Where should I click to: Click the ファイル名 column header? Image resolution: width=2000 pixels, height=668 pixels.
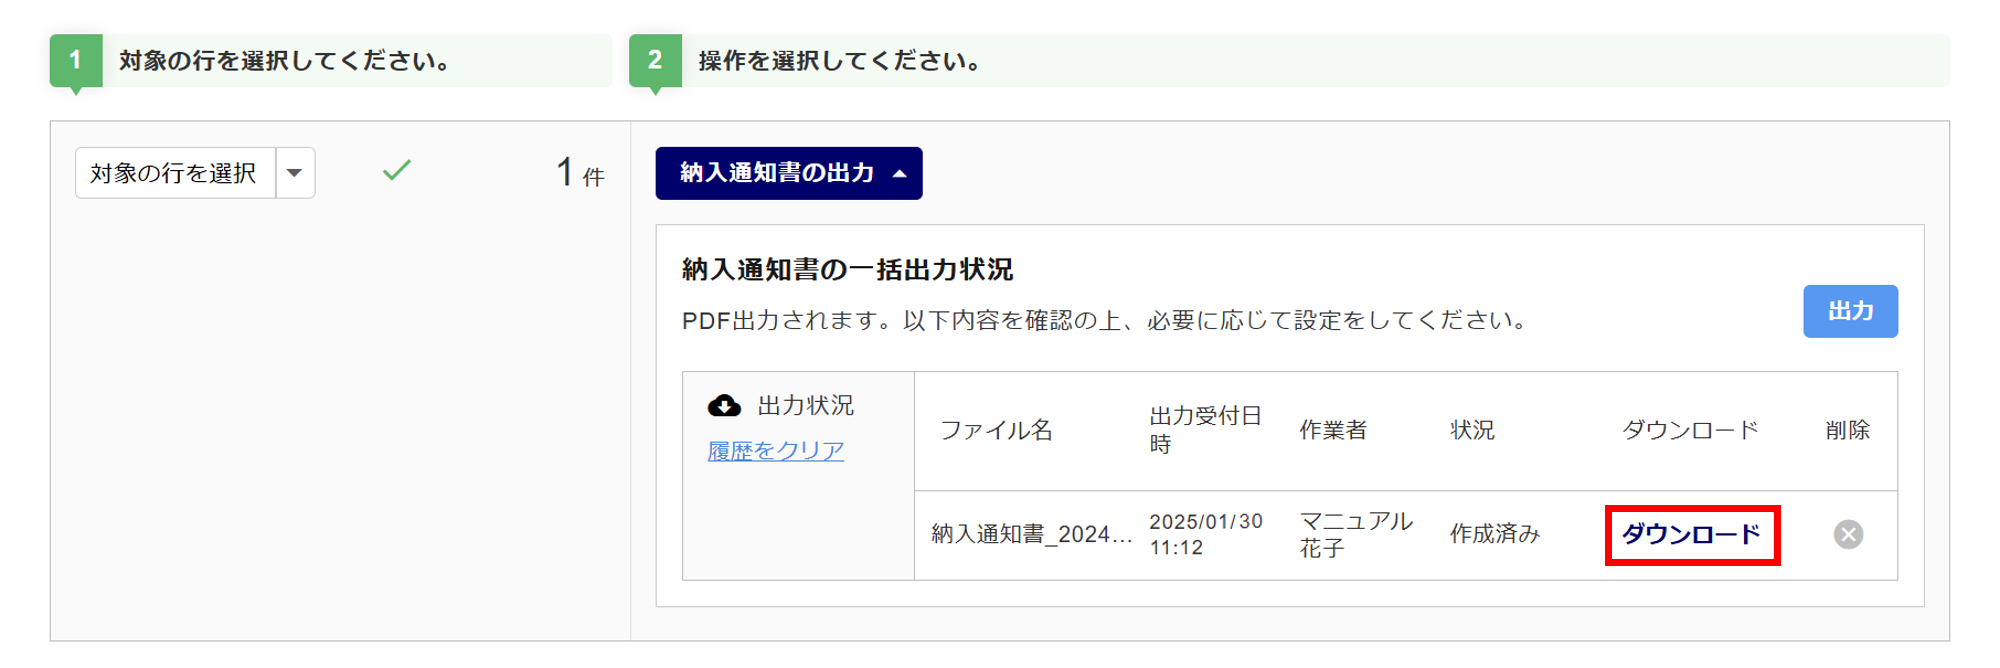[x=996, y=431]
